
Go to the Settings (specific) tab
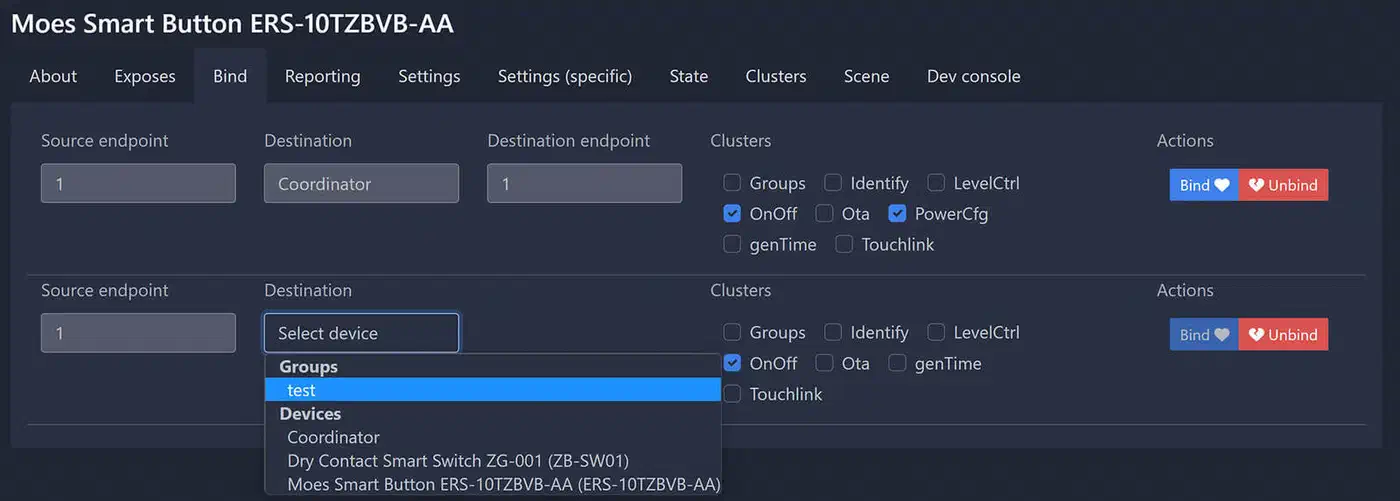tap(565, 76)
